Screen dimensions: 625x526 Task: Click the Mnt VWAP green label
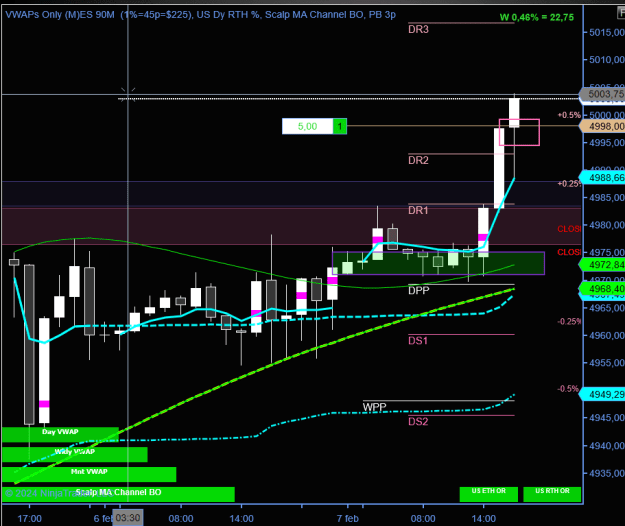tap(89, 474)
